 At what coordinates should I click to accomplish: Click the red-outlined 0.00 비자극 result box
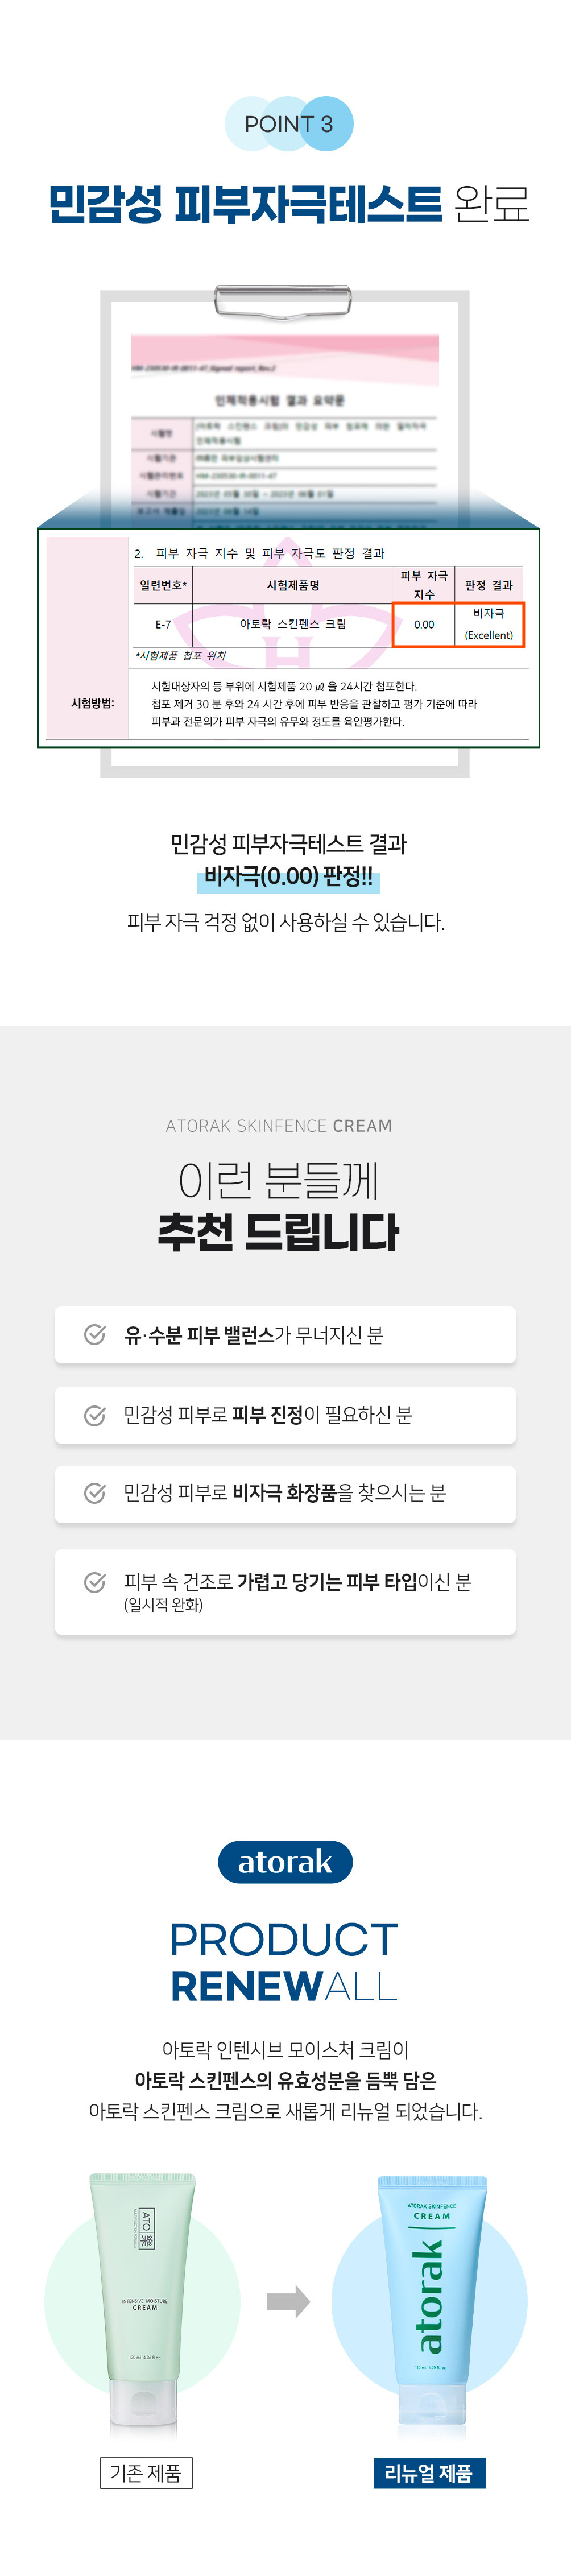[458, 624]
